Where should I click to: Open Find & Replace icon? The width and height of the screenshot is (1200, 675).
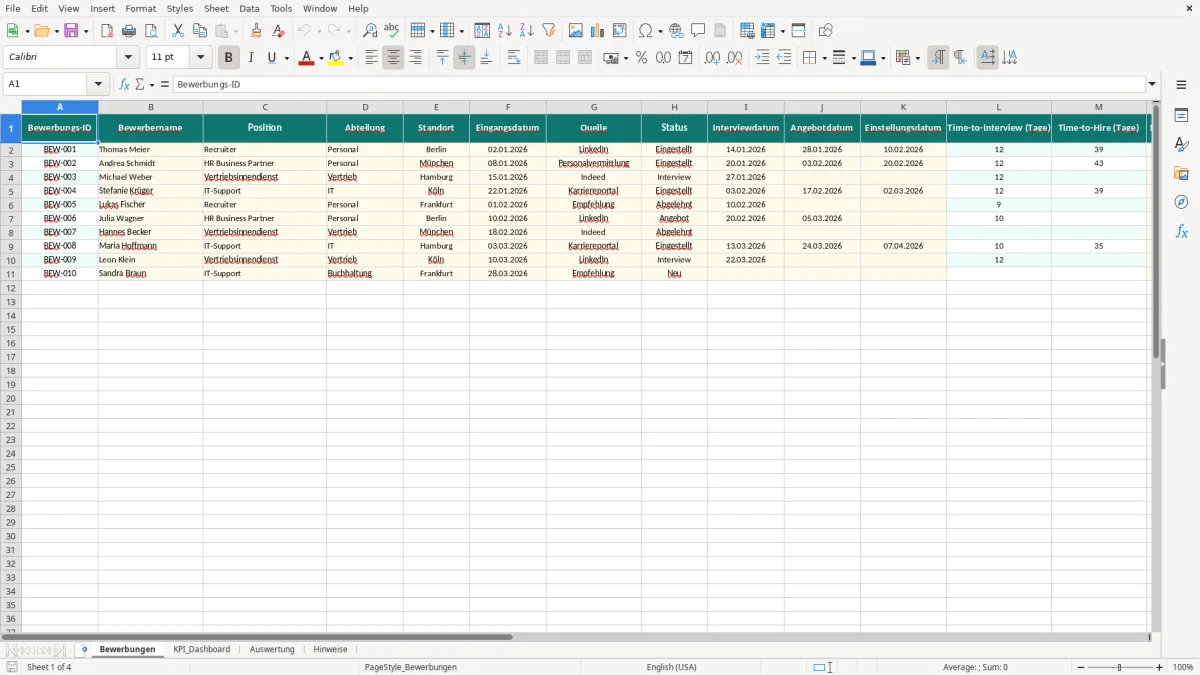[370, 31]
